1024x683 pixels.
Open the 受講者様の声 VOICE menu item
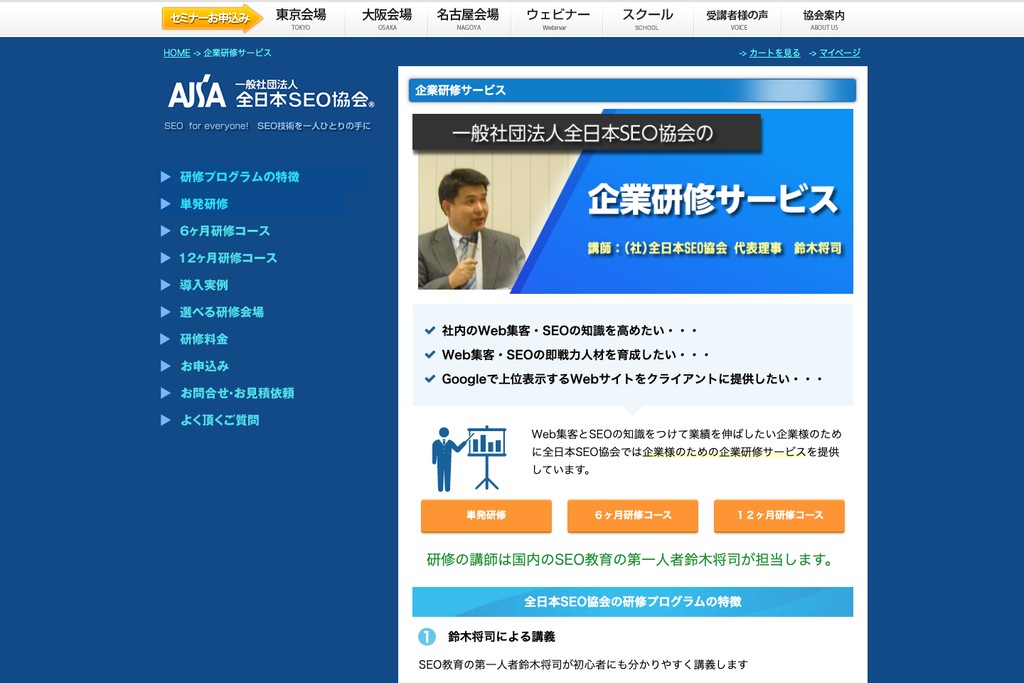click(737, 19)
